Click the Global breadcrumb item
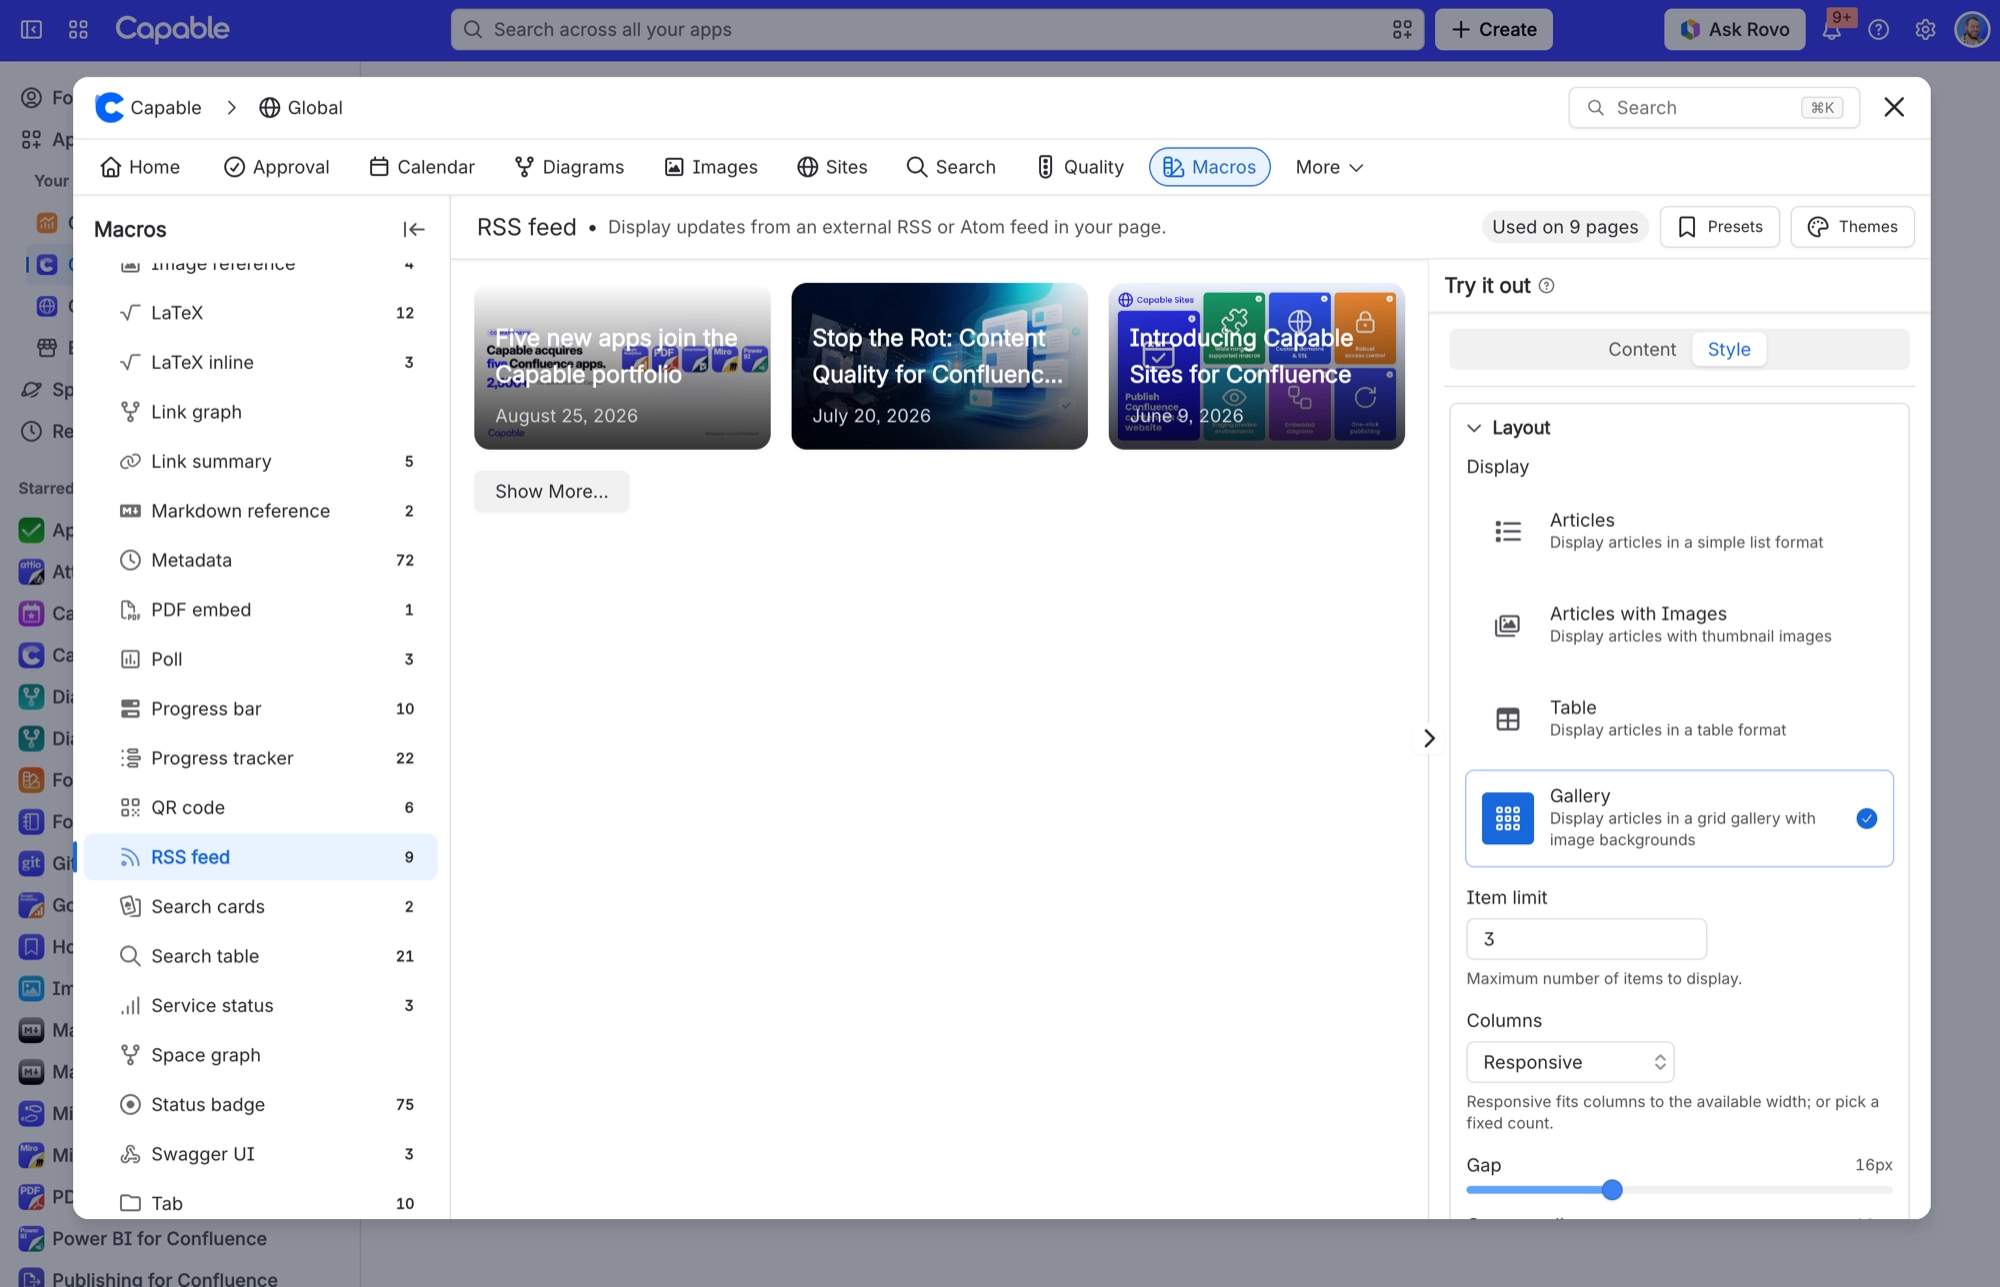This screenshot has width=2000, height=1287. [x=300, y=107]
